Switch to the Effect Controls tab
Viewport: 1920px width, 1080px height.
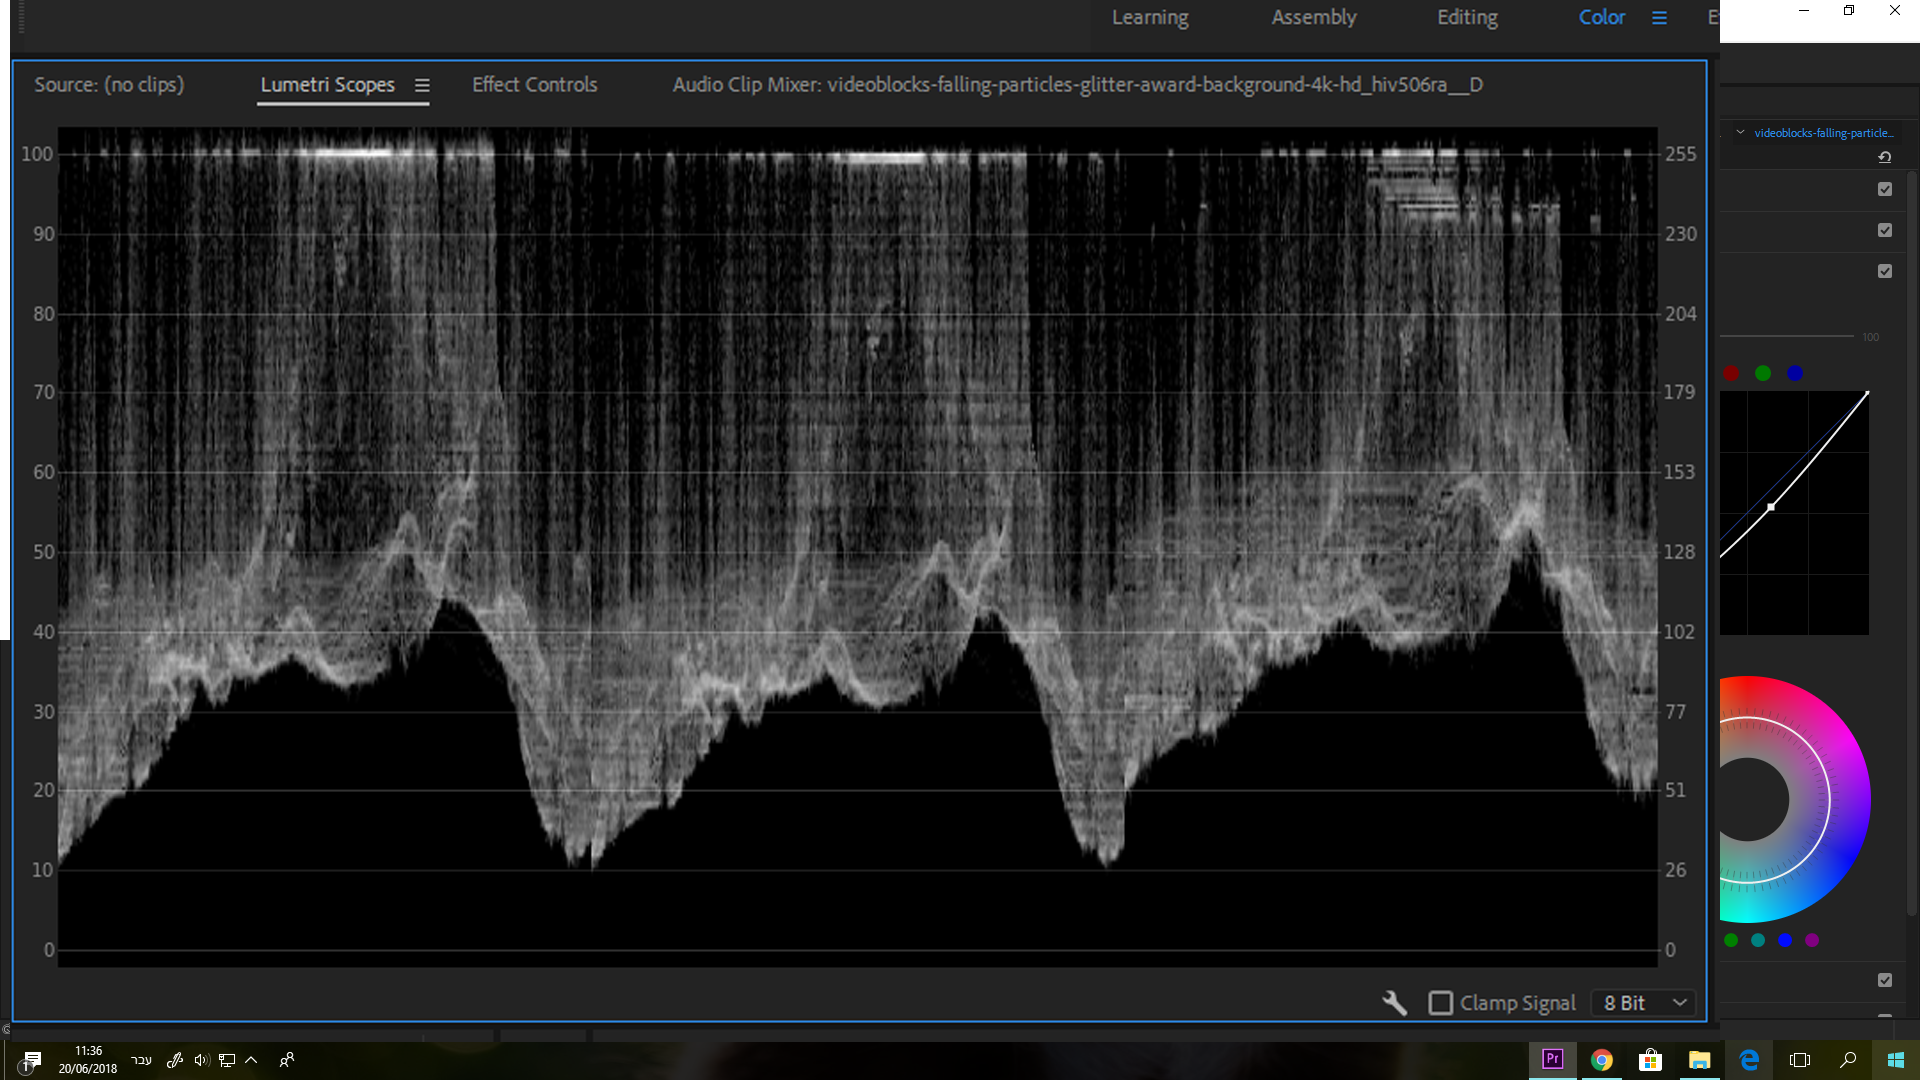[534, 85]
